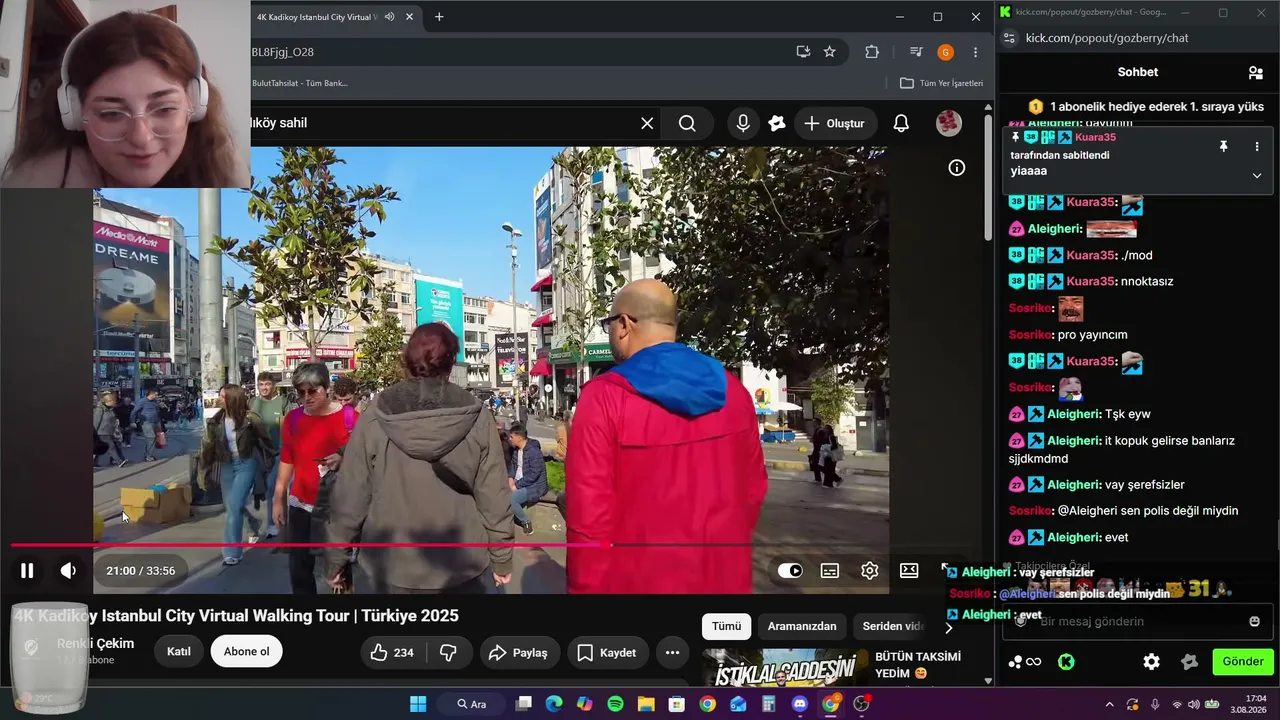Like the video with 234 likes
This screenshot has width=1280, height=720.
tap(392, 653)
